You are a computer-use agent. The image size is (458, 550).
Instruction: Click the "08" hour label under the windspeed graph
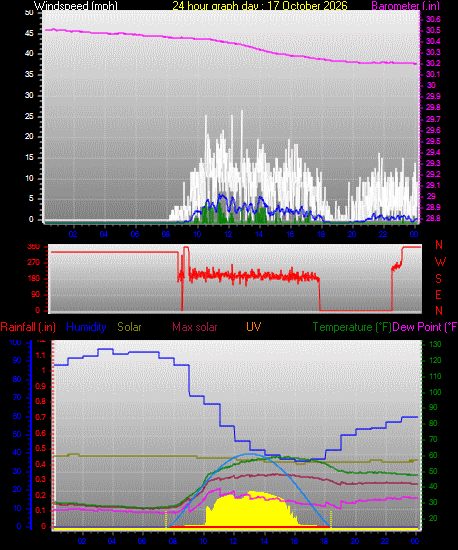click(x=166, y=234)
